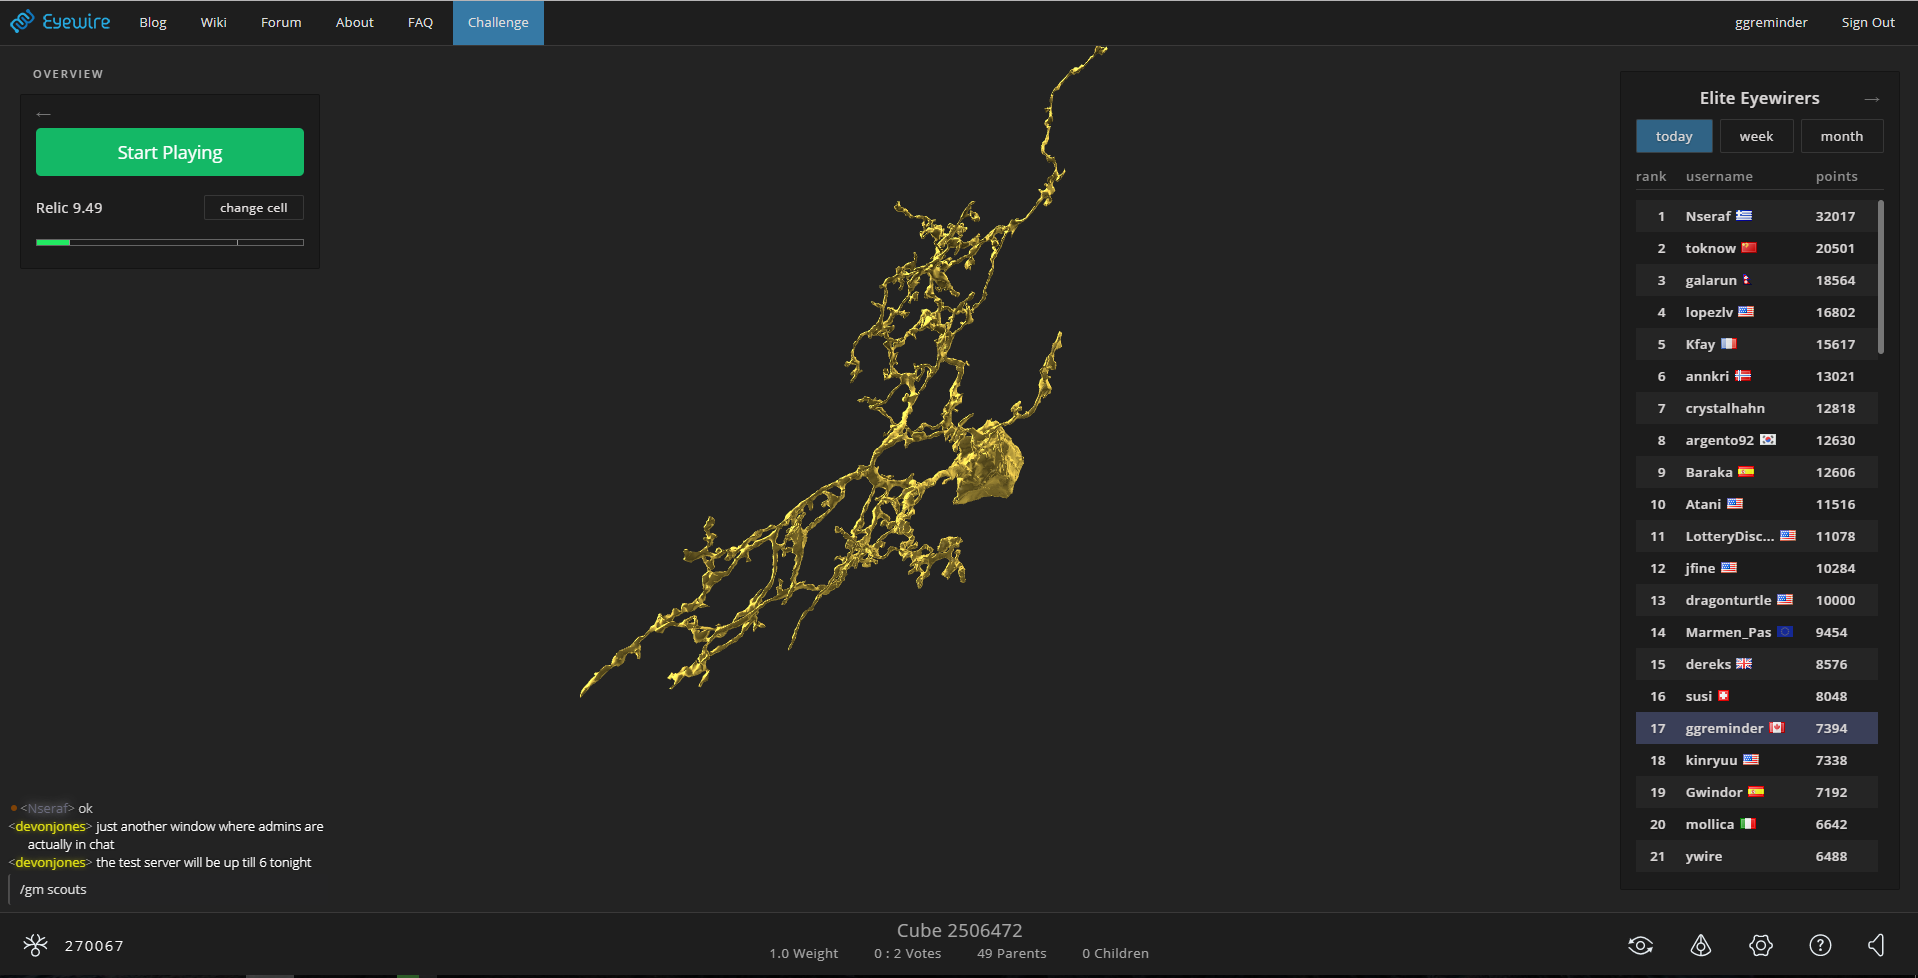Screen dimensions: 1918x978
Task: Click the 0 Children text
Action: pos(1115,953)
